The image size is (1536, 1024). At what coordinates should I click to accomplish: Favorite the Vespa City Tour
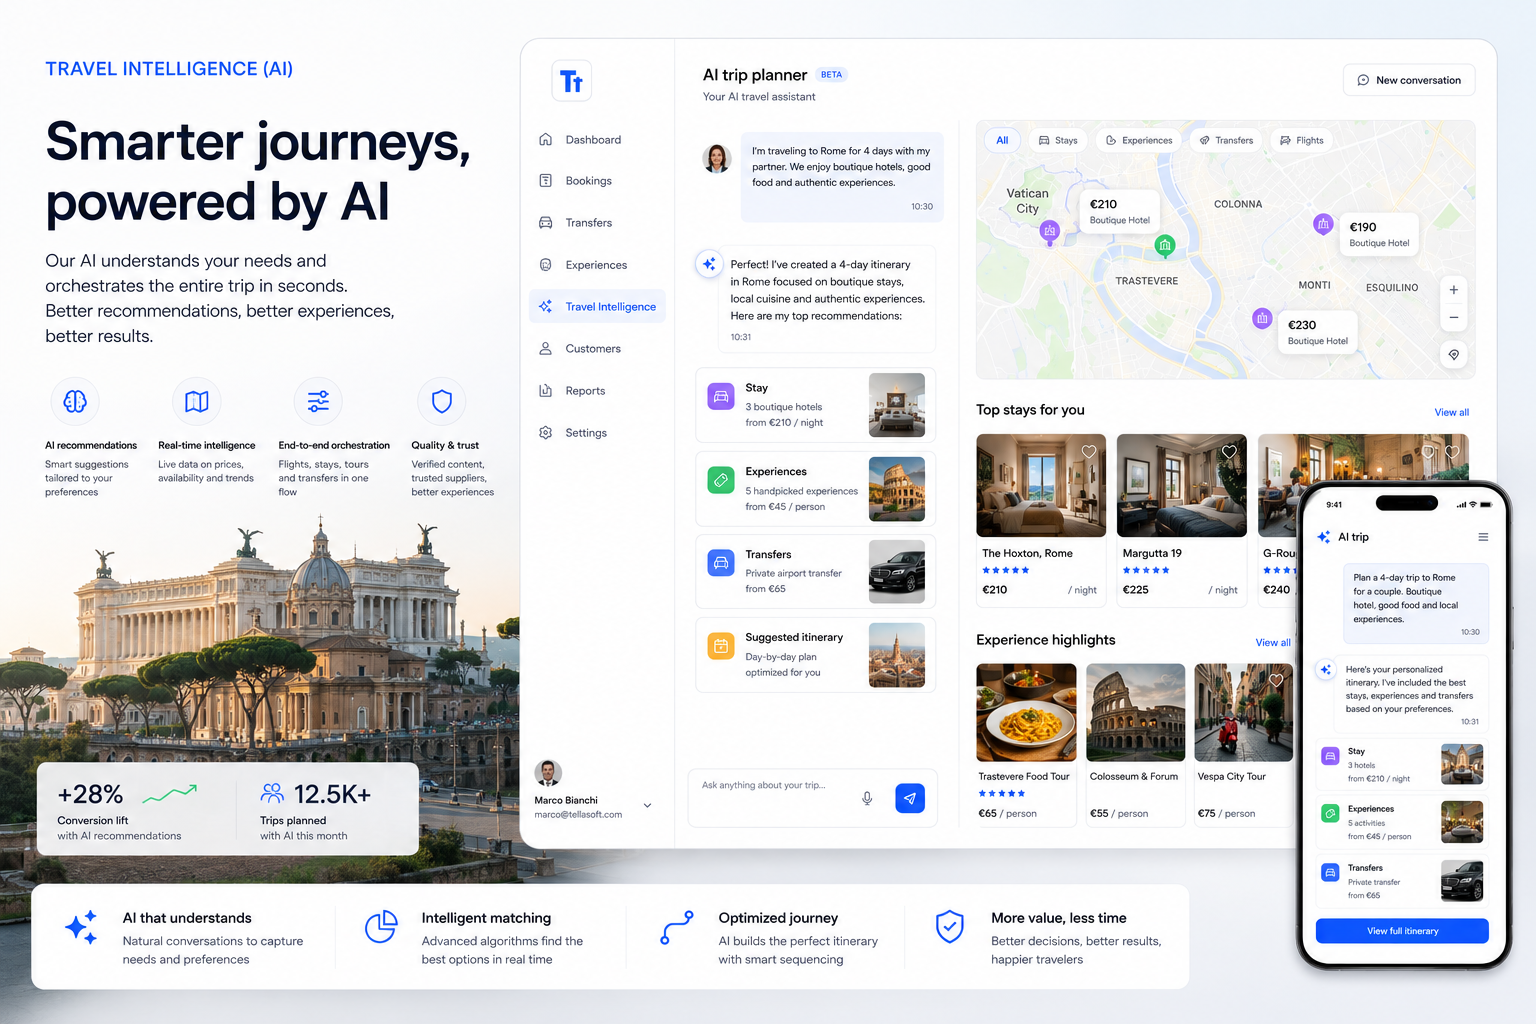[x=1276, y=681]
